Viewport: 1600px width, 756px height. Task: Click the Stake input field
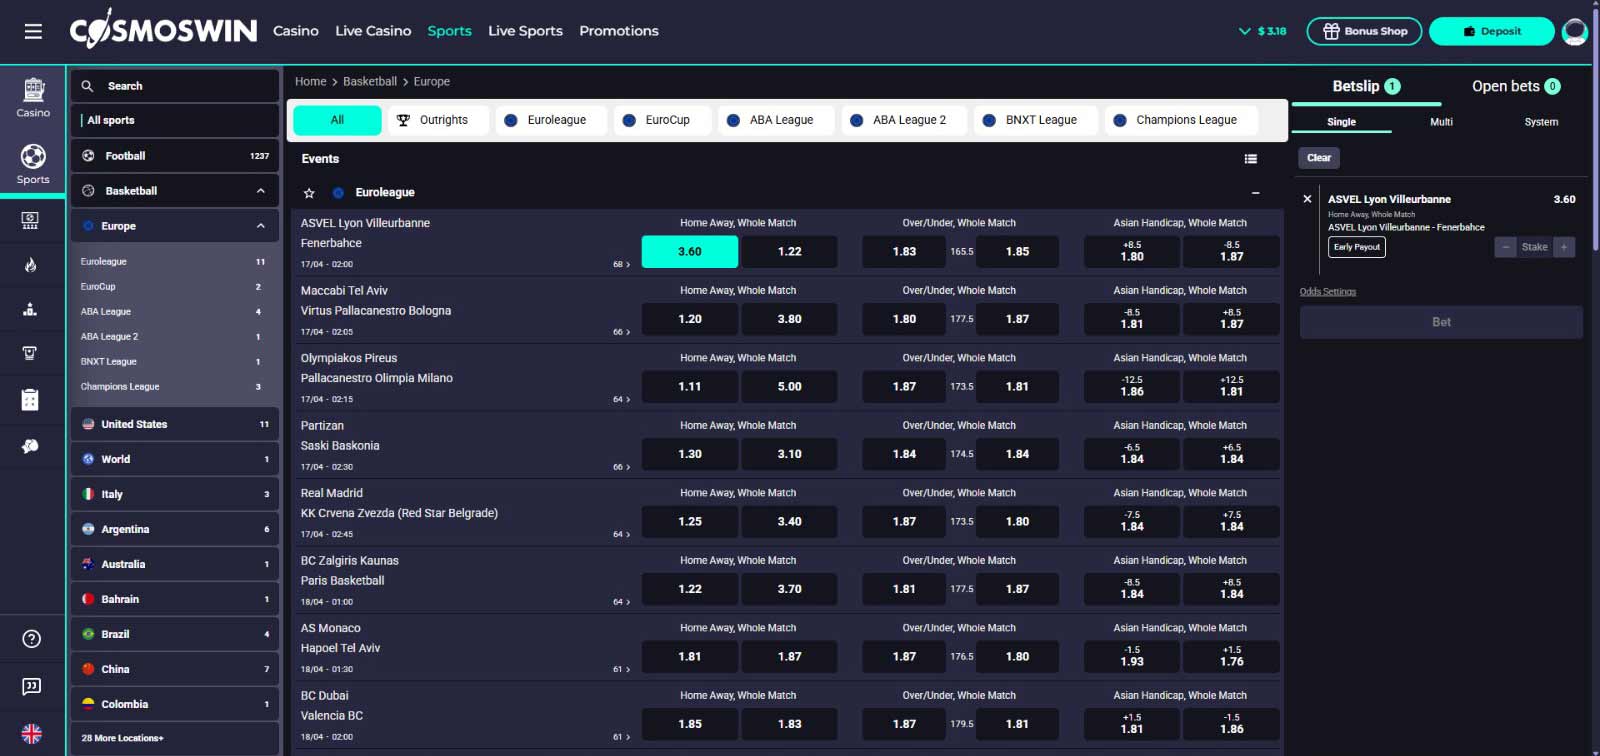pos(1535,247)
